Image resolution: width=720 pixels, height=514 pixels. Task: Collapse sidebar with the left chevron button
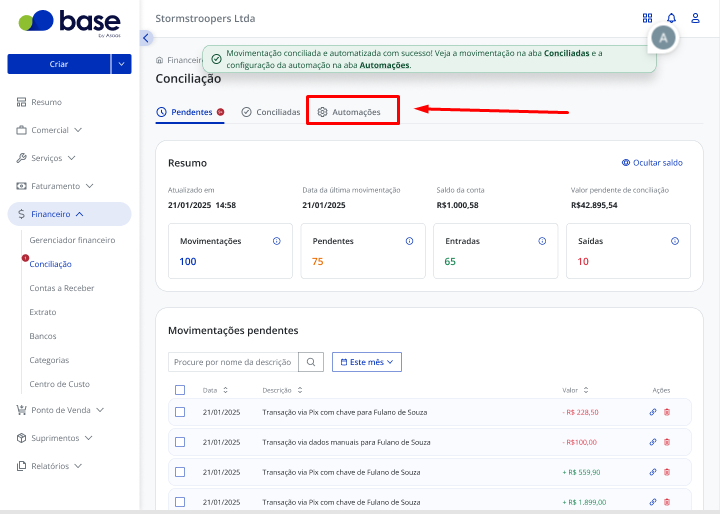(x=146, y=38)
